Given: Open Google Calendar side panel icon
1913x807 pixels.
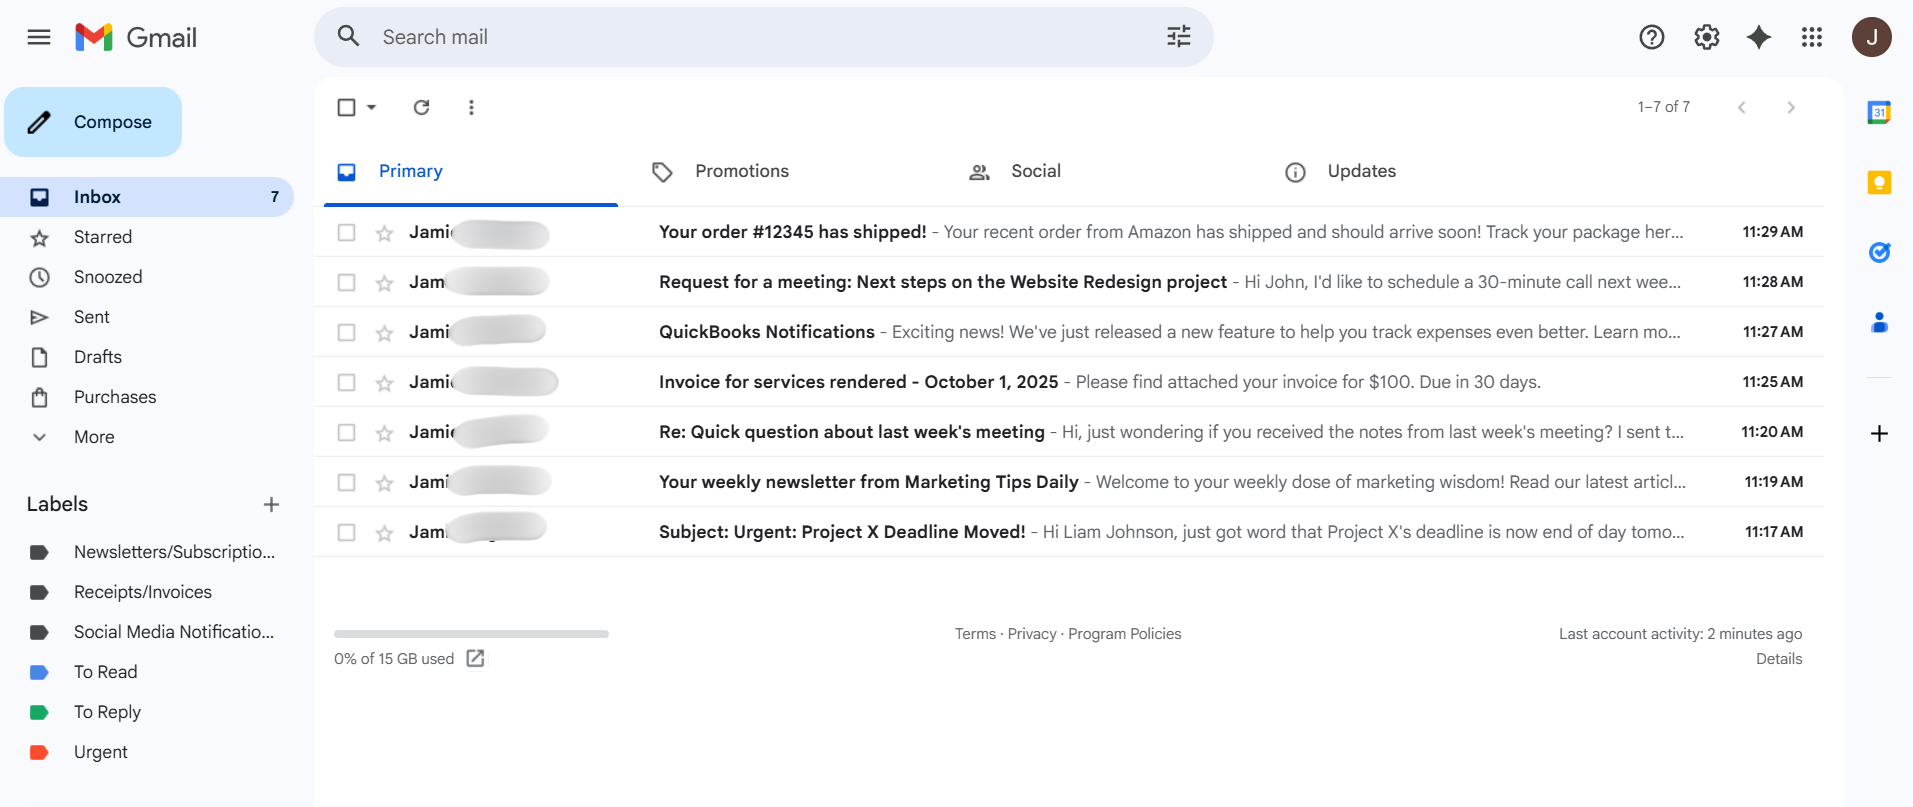Looking at the screenshot, I should point(1879,113).
